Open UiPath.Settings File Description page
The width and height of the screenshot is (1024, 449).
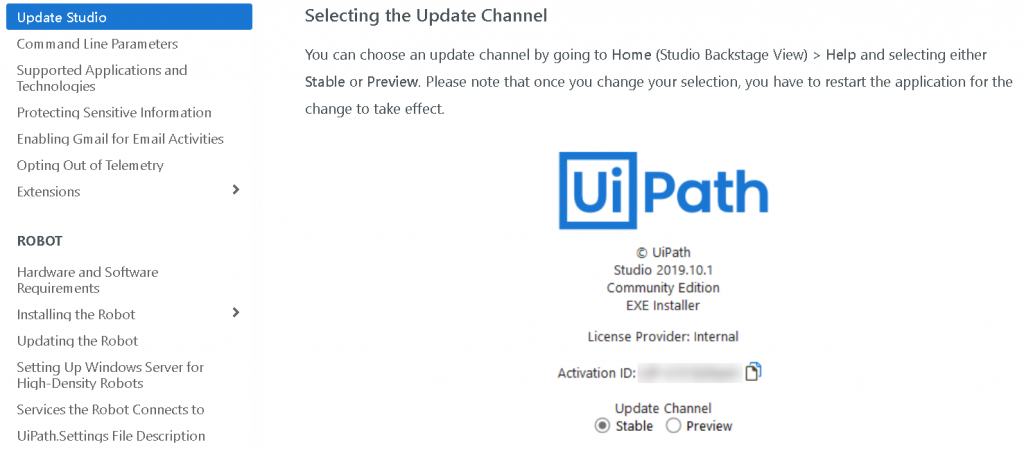click(x=111, y=436)
